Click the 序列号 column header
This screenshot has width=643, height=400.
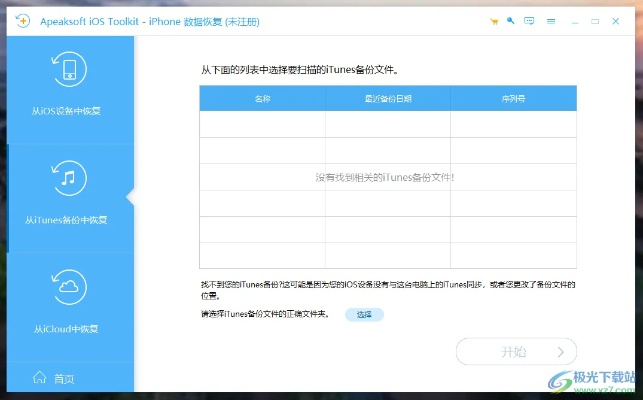(x=513, y=98)
